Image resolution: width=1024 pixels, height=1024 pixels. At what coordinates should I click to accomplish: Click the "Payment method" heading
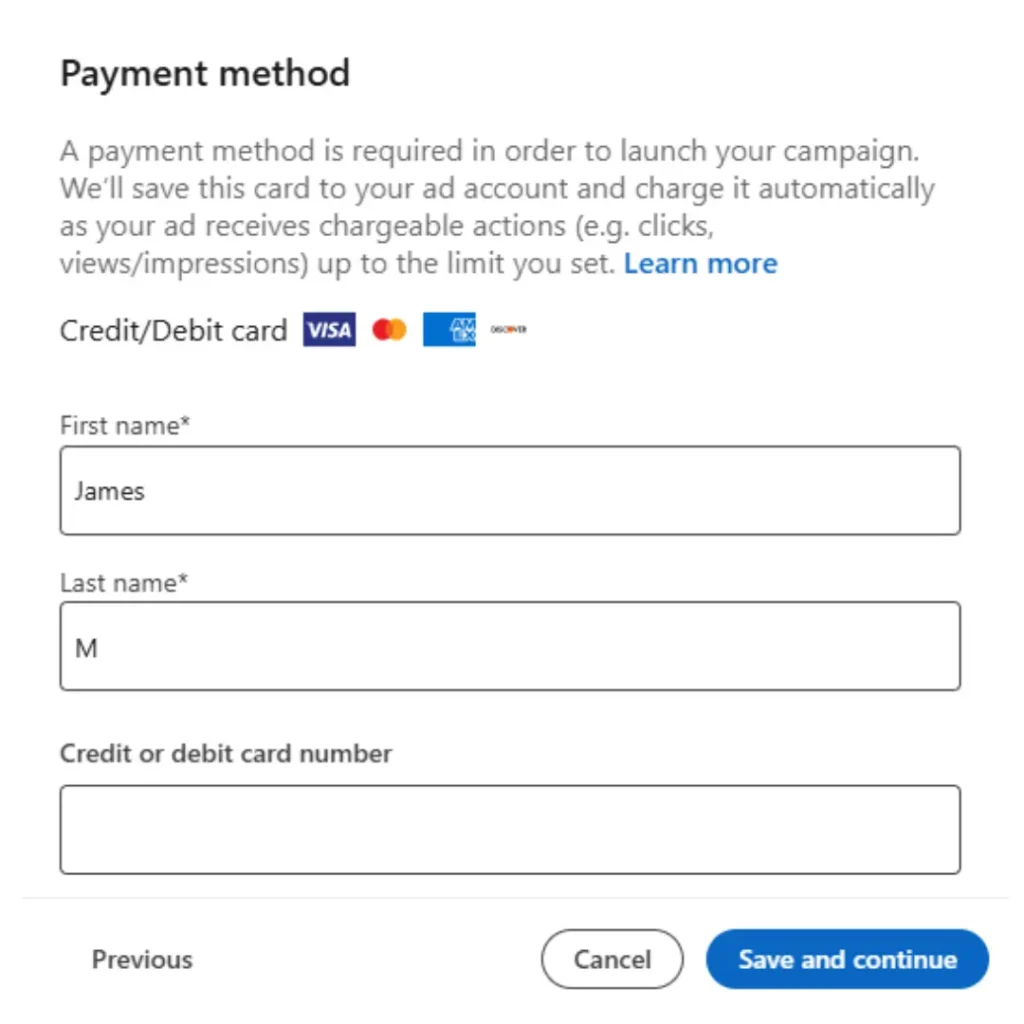205,74
